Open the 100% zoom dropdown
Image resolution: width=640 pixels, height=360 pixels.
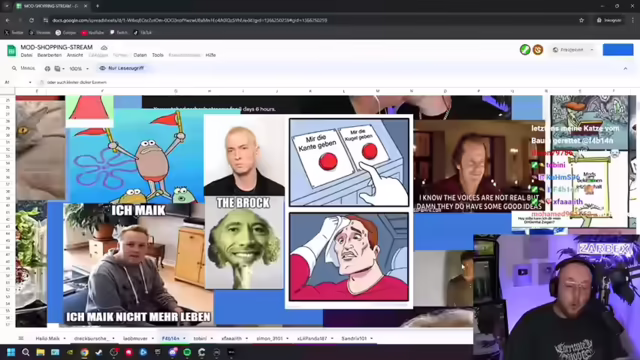point(79,69)
